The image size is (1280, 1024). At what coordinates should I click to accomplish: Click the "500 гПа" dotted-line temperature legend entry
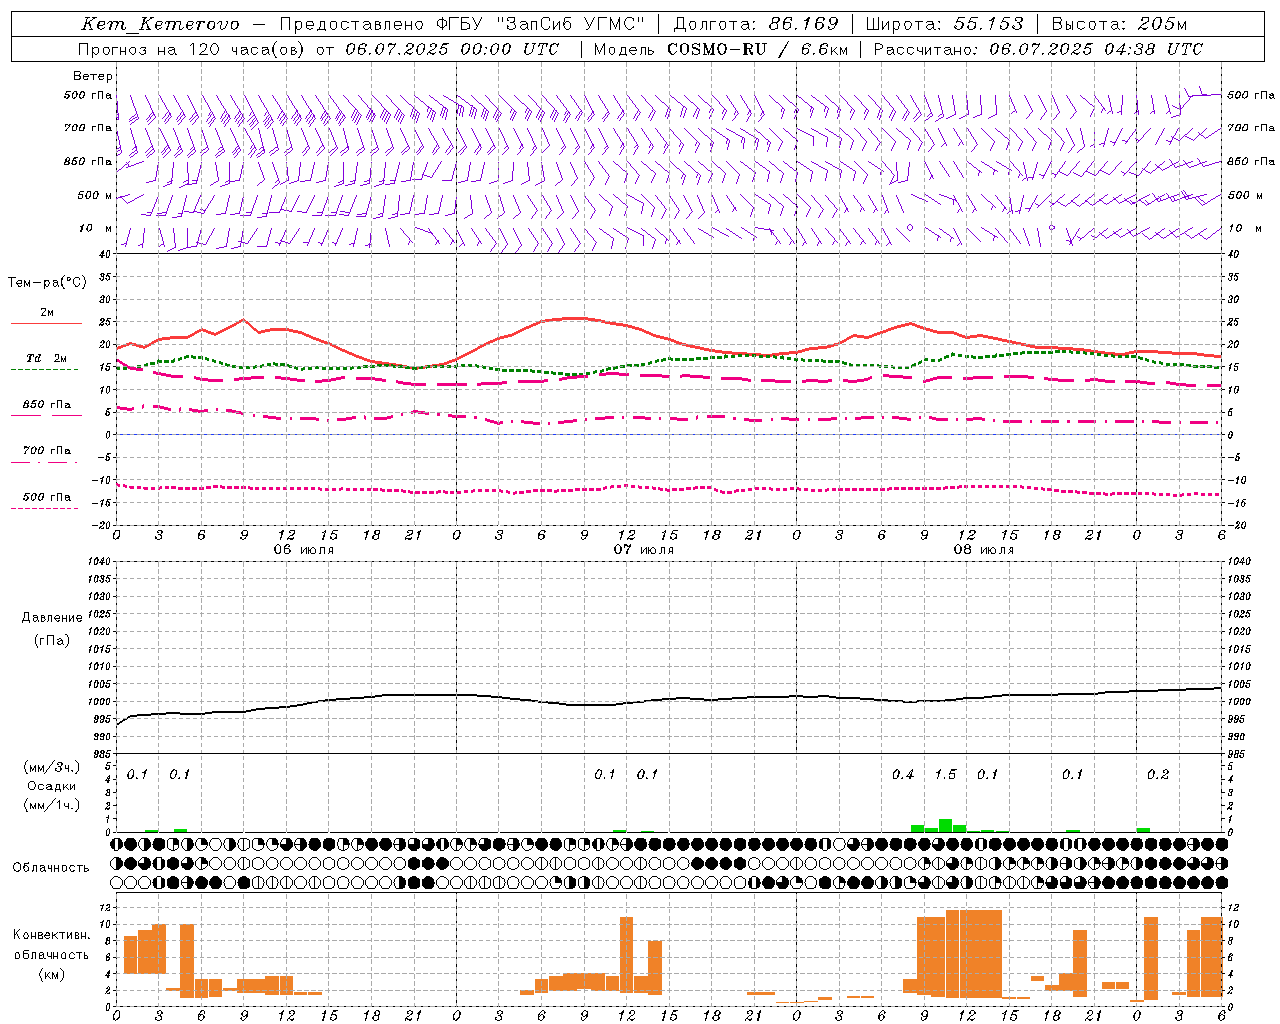46,497
